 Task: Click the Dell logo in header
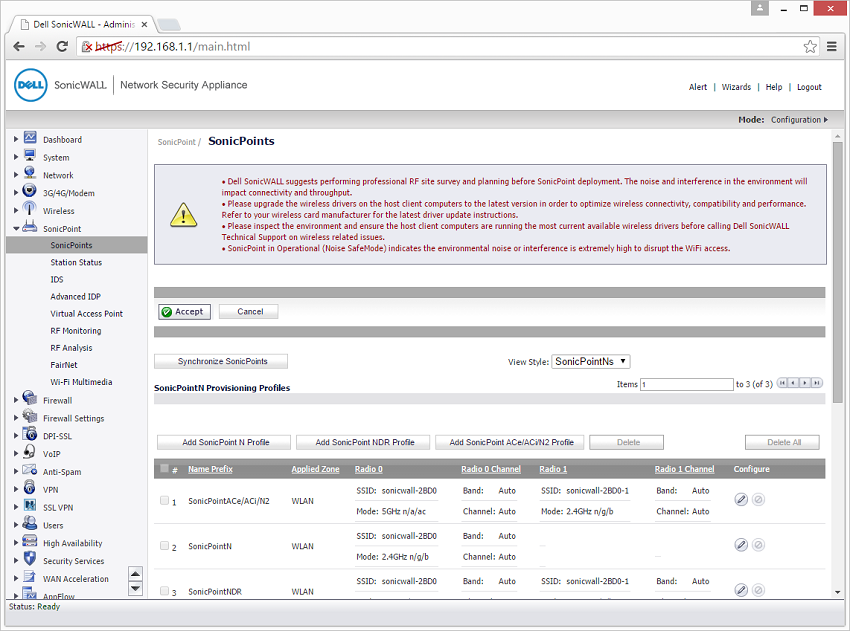(x=31, y=85)
